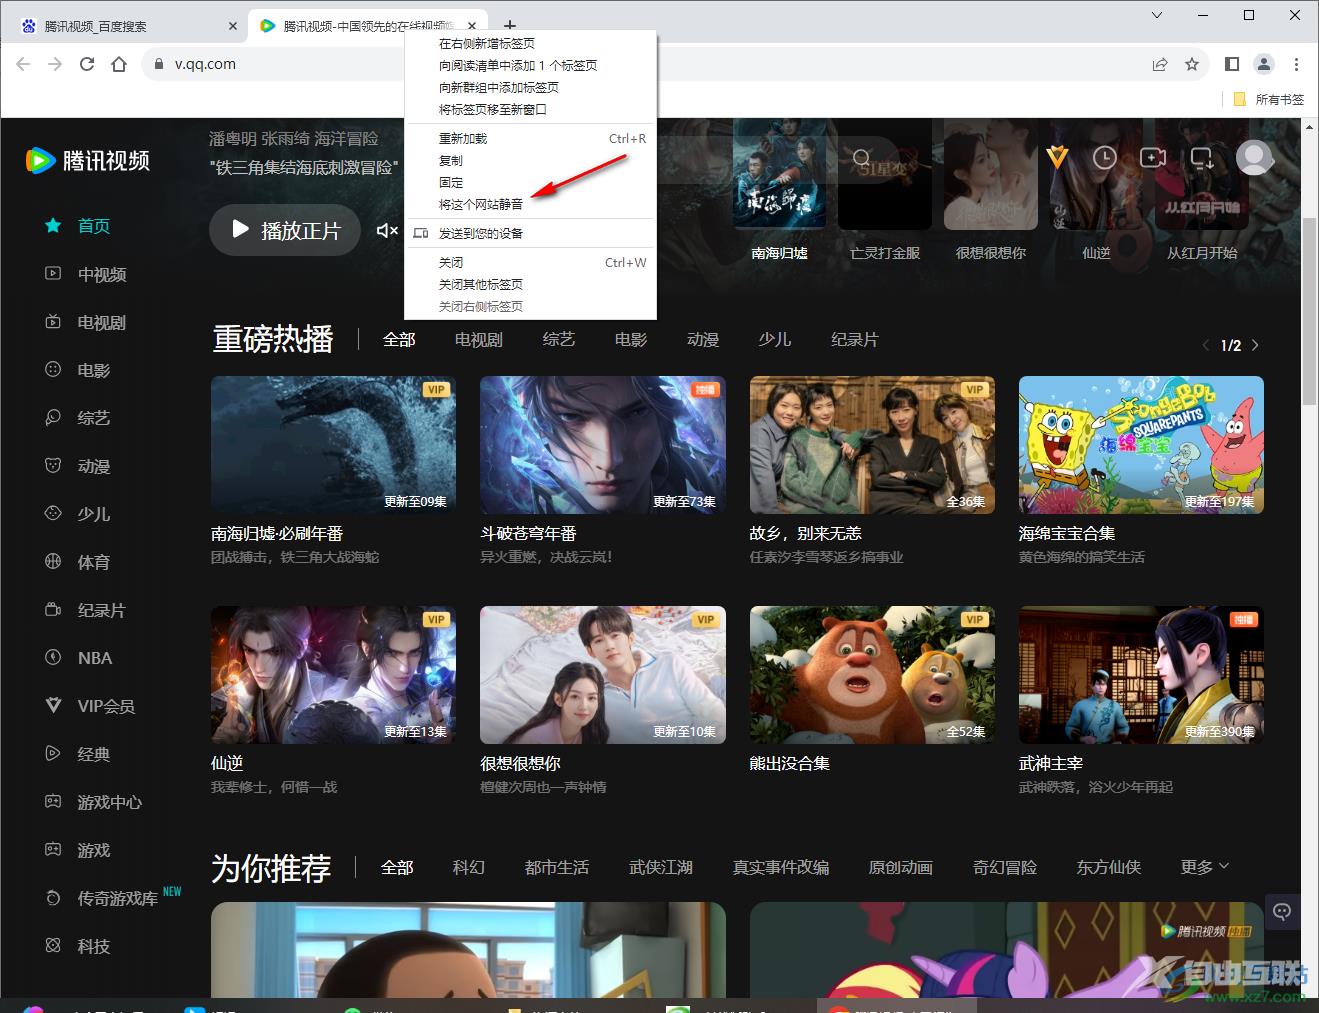Open watch history clock icon
The width and height of the screenshot is (1319, 1013).
point(1105,158)
